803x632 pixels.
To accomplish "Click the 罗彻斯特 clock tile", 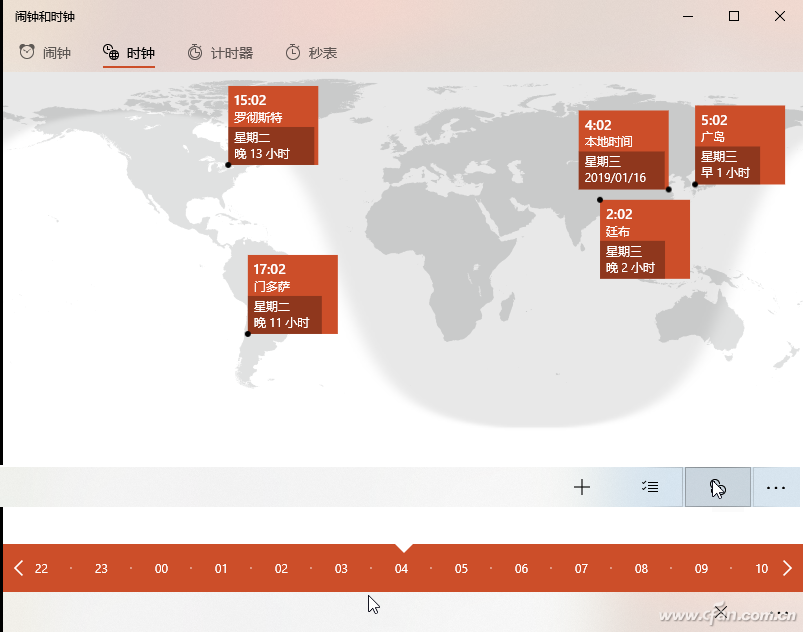I will [273, 125].
